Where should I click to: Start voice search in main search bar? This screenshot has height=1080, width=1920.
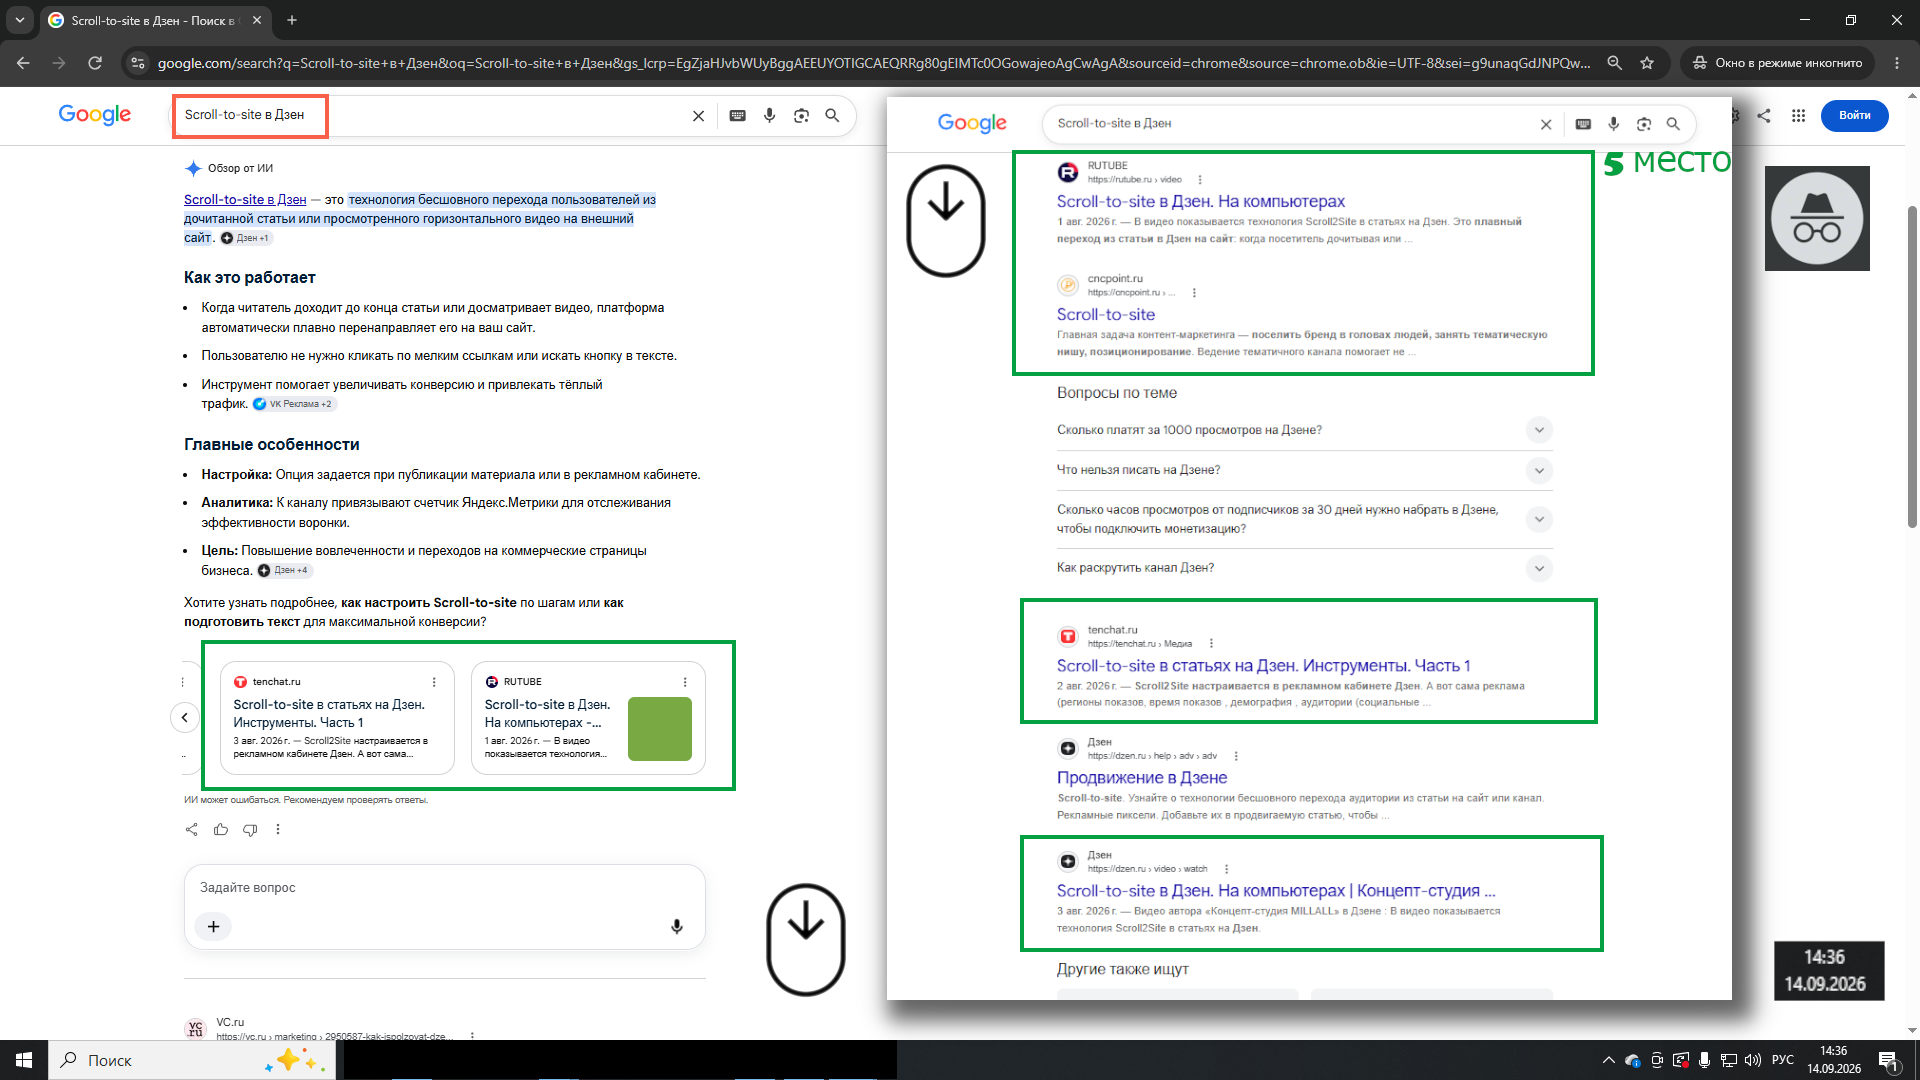[x=769, y=116]
